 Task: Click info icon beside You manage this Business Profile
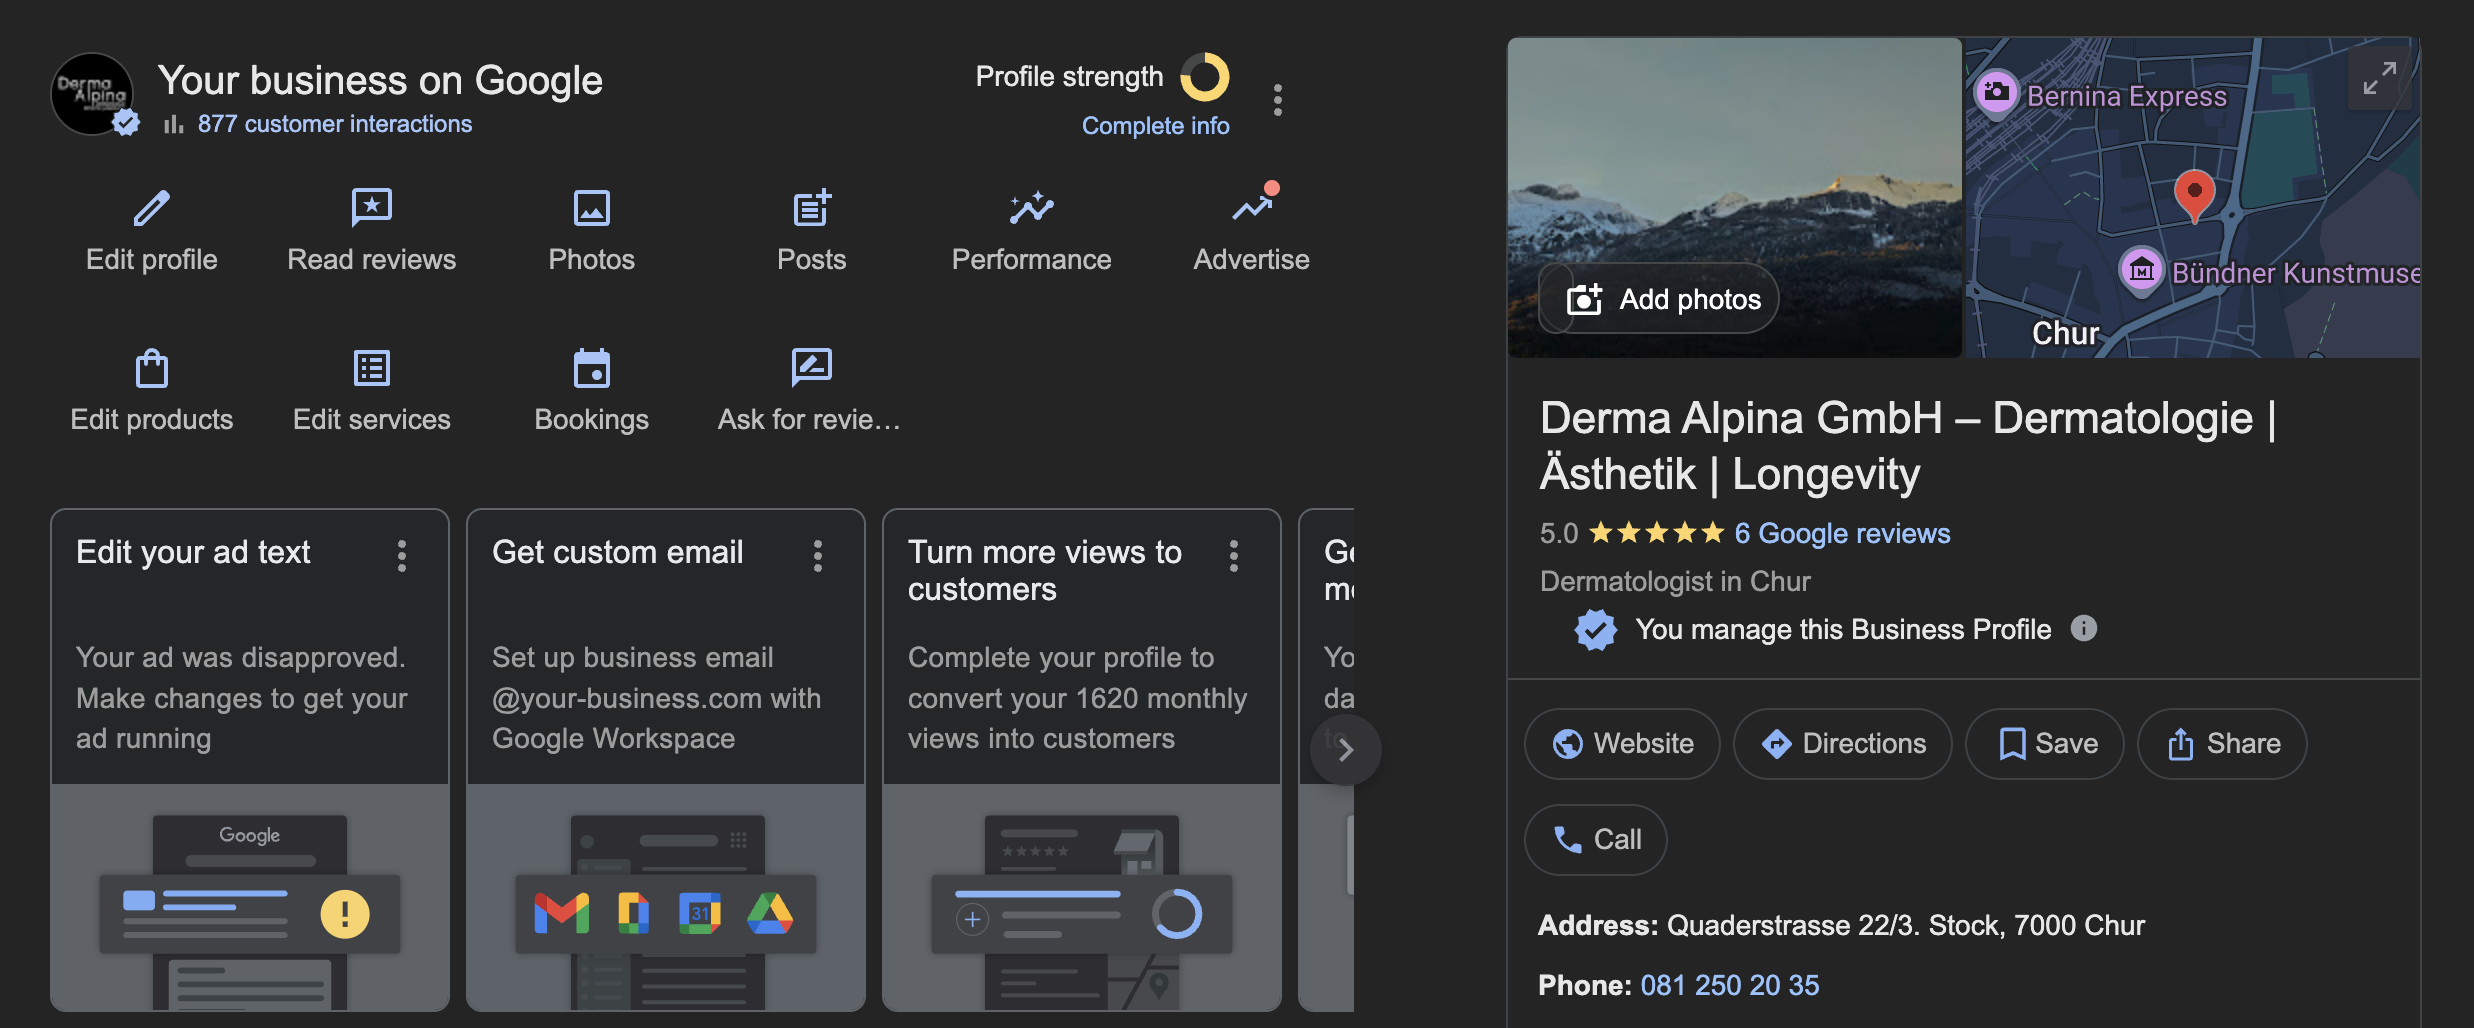(x=2084, y=628)
